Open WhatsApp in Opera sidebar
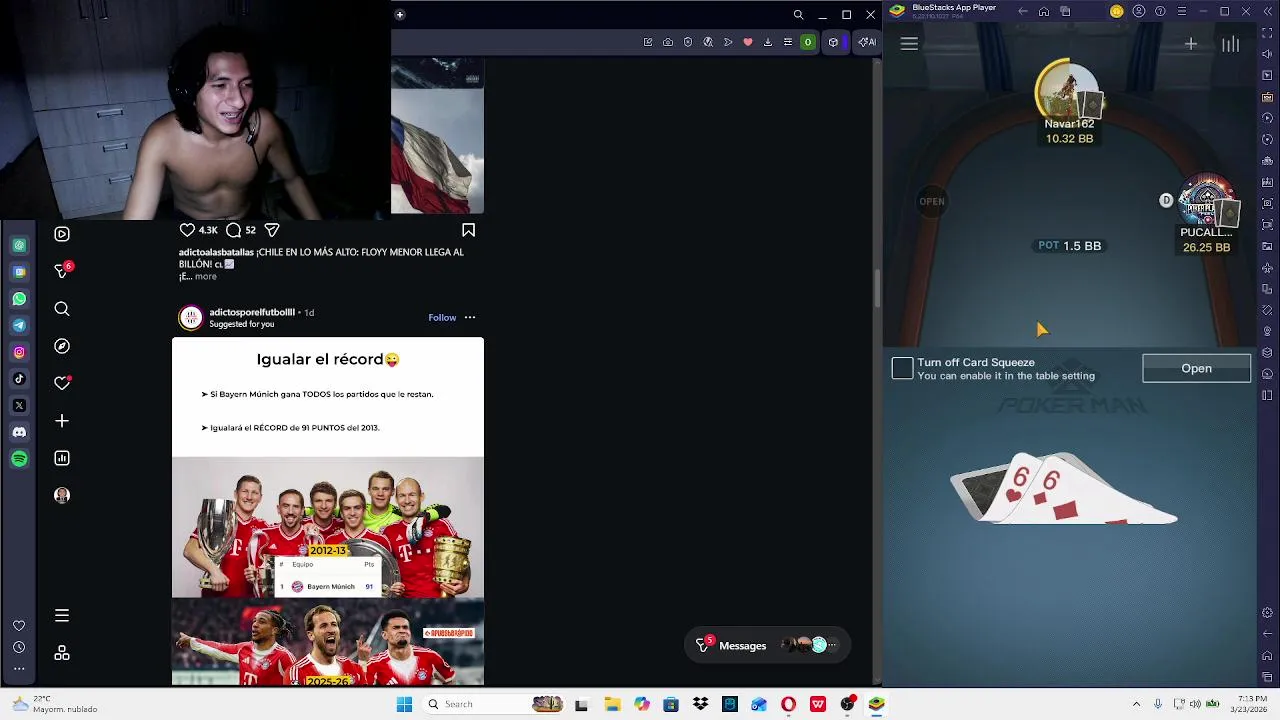This screenshot has width=1280, height=720. 19,299
